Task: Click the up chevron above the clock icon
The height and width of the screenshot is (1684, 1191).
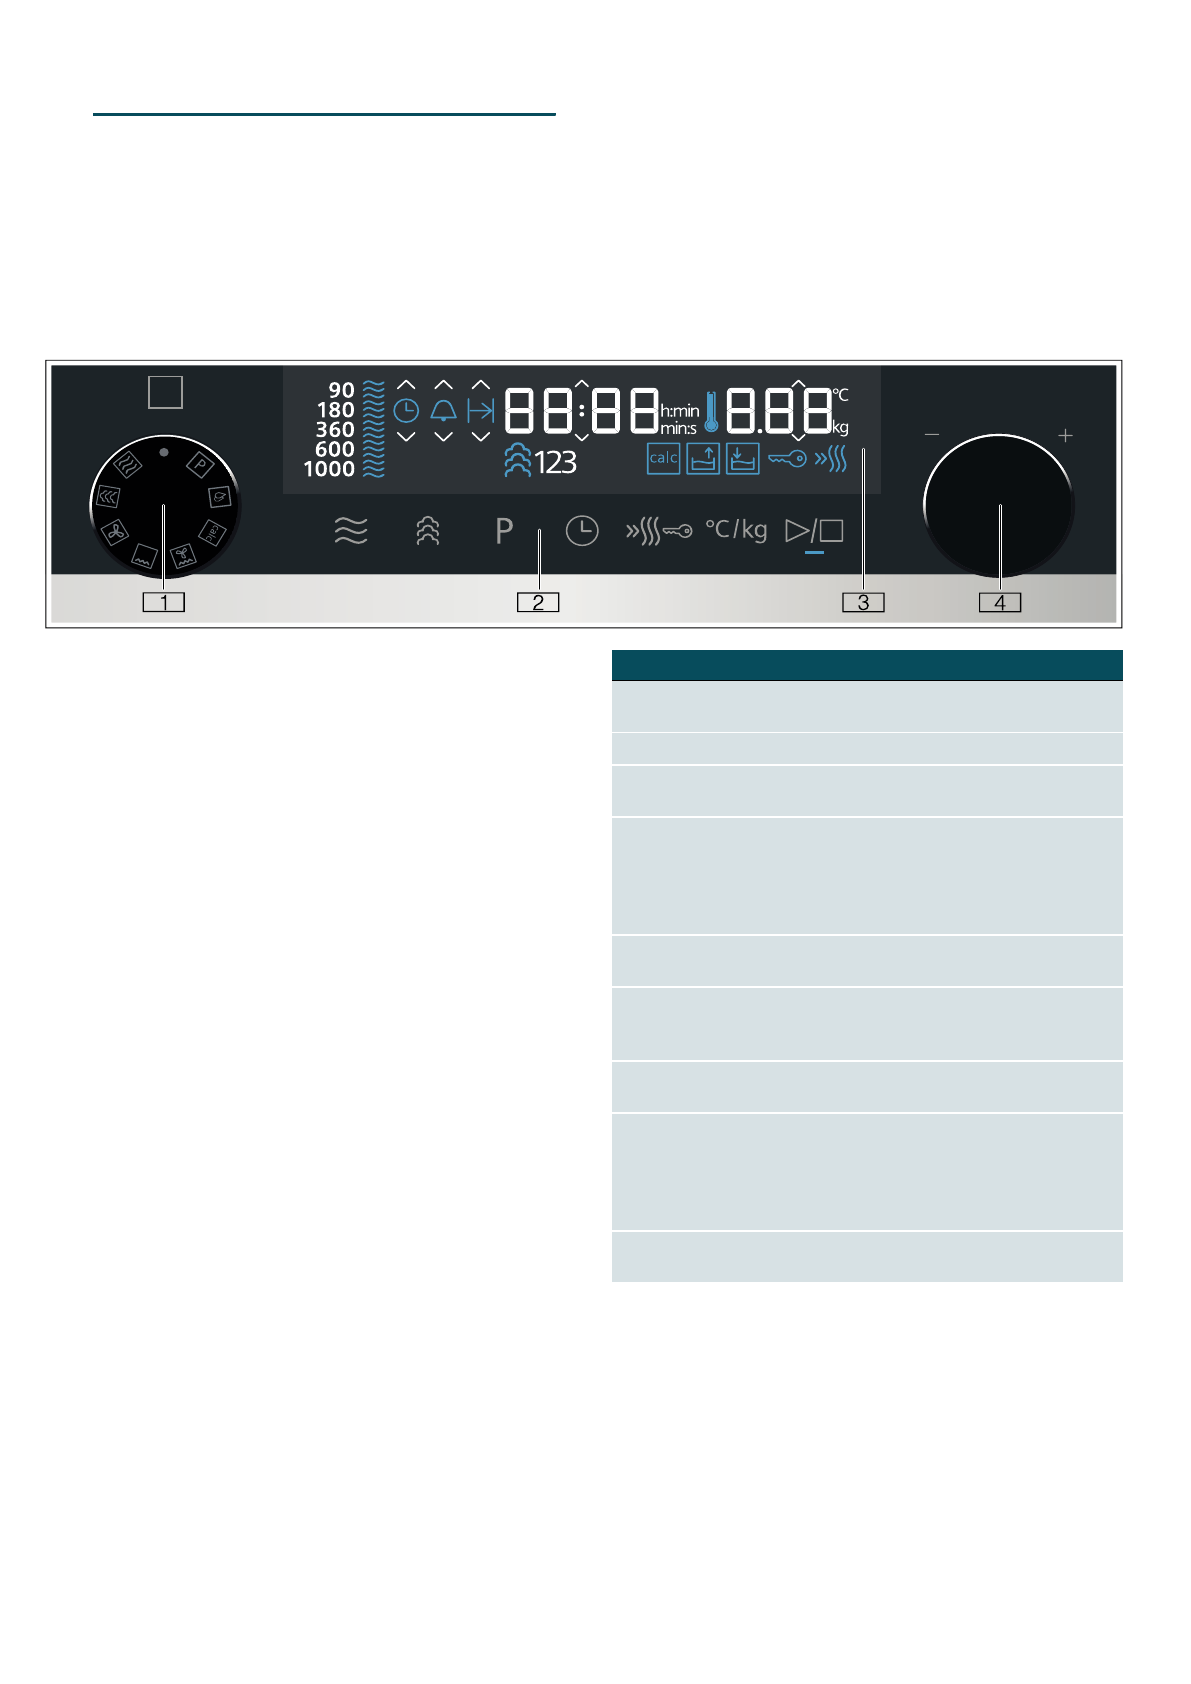Action: [406, 385]
